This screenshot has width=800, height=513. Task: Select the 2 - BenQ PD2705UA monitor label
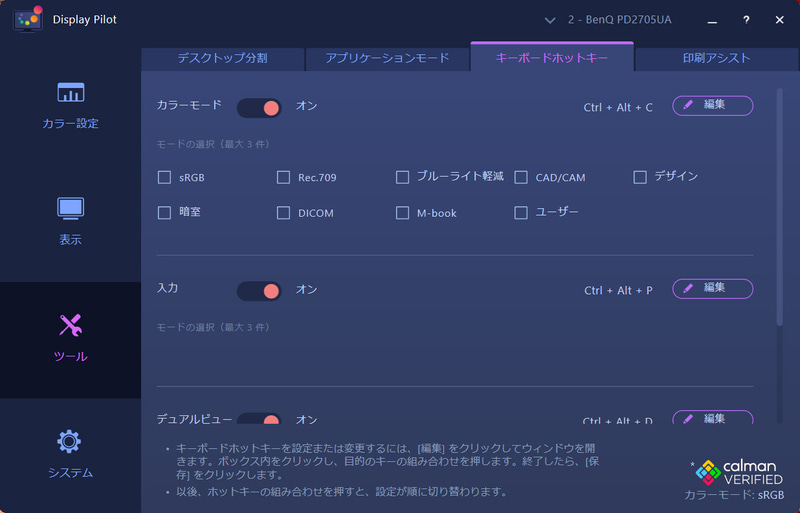[x=619, y=19]
